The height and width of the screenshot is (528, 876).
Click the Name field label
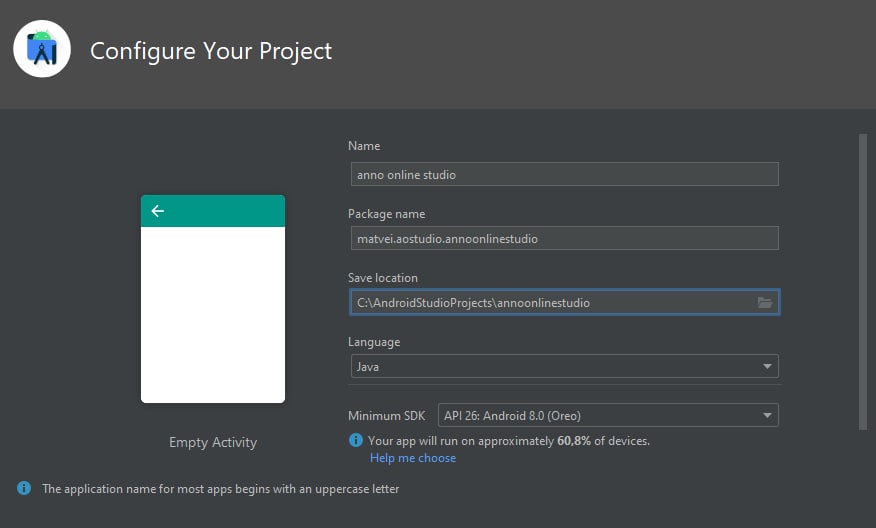click(x=364, y=146)
